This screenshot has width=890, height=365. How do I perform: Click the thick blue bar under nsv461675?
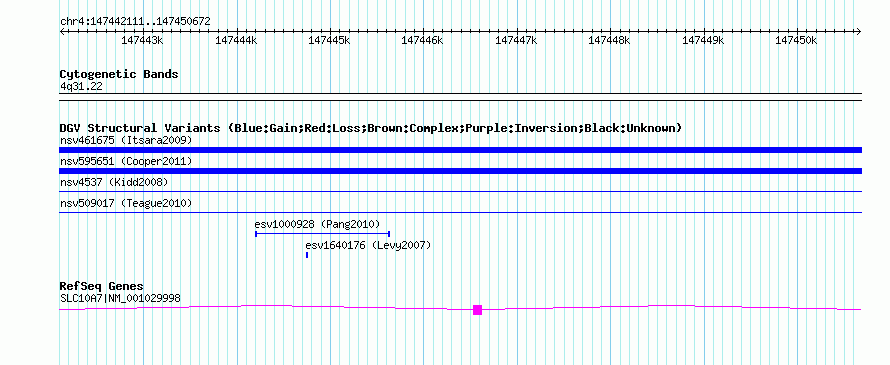coord(460,150)
